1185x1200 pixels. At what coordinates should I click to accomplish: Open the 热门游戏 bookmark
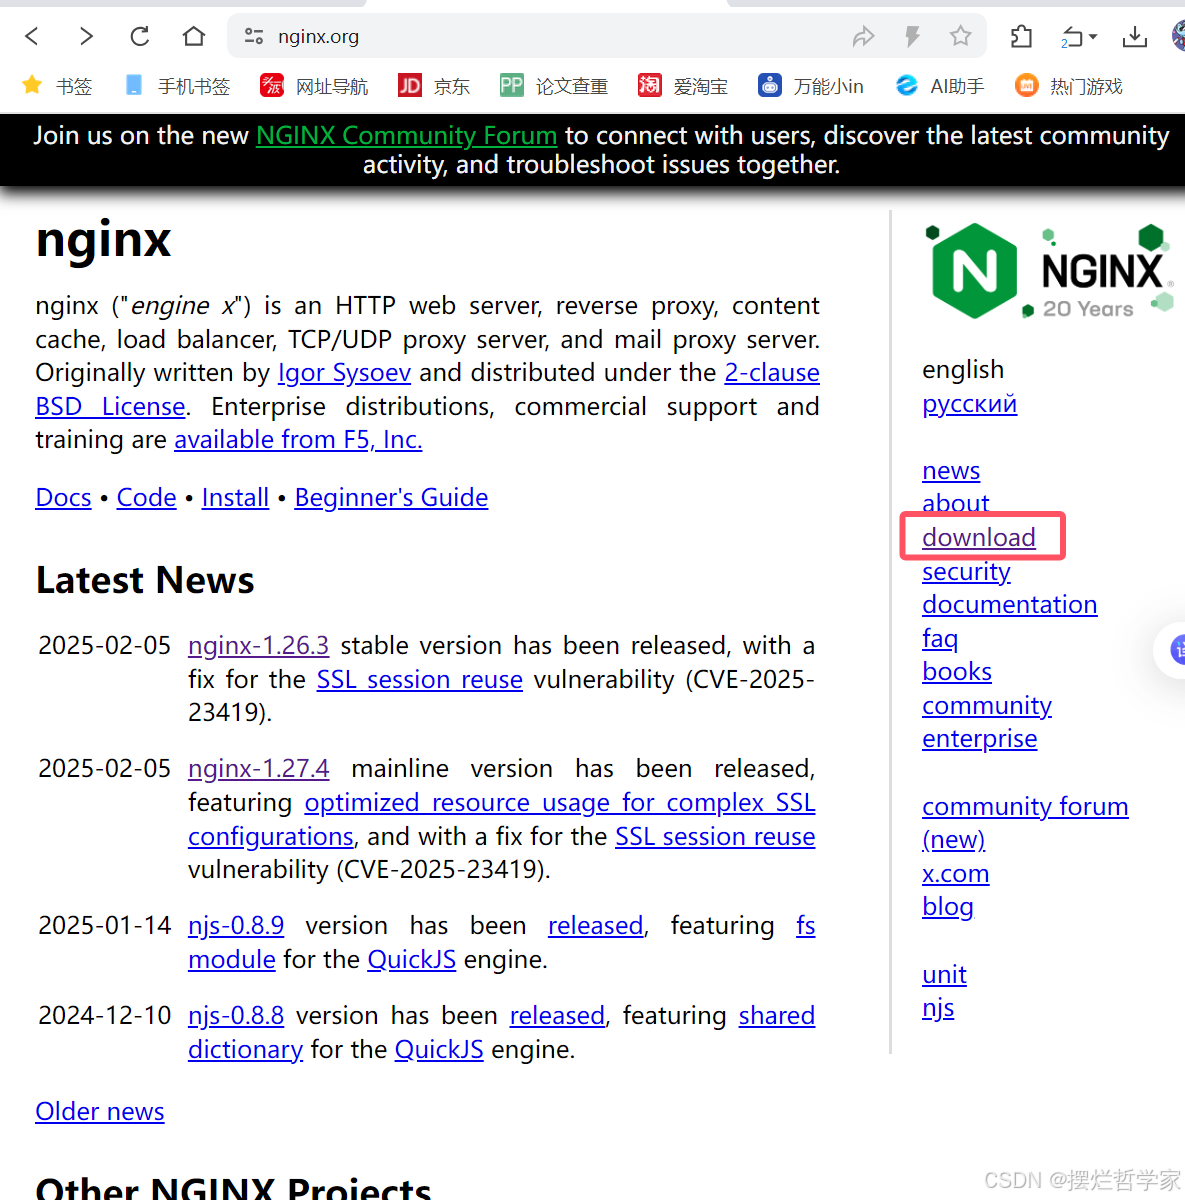[x=1068, y=86]
